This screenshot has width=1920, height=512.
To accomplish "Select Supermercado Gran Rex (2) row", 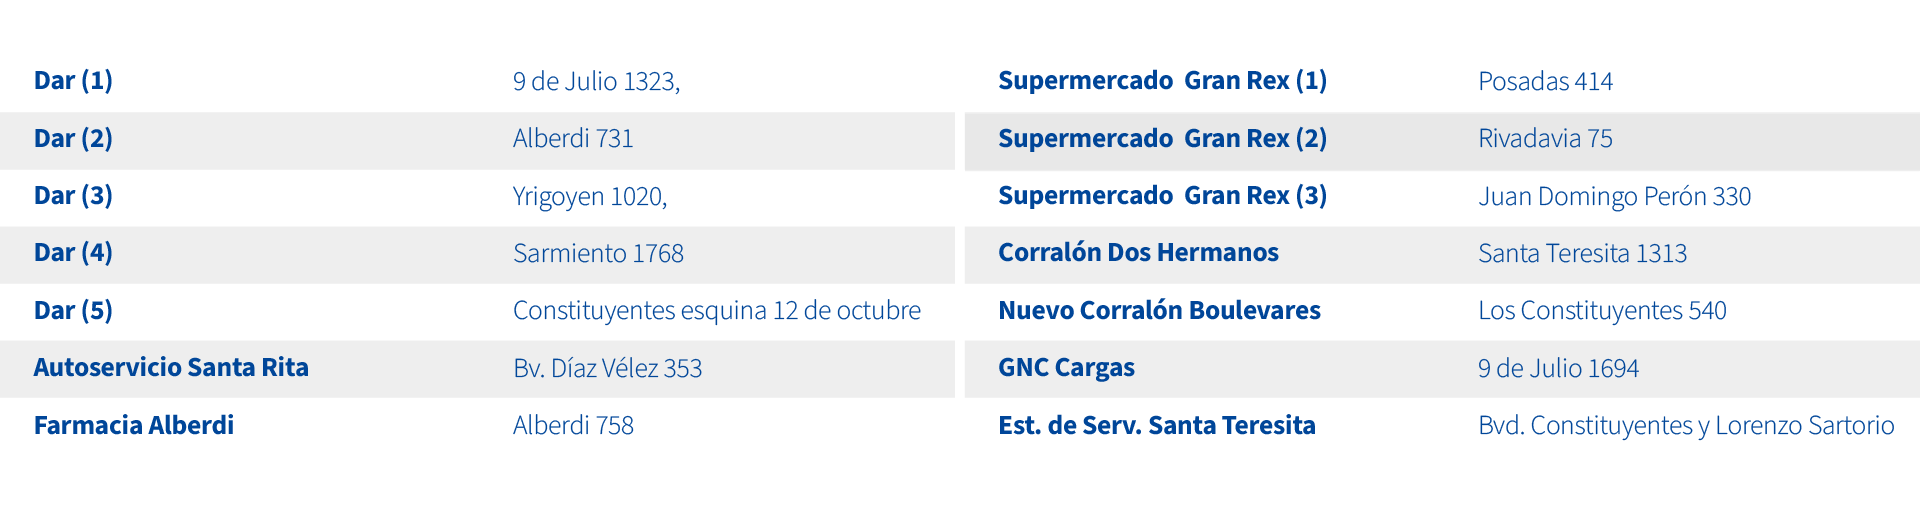I will [1442, 141].
